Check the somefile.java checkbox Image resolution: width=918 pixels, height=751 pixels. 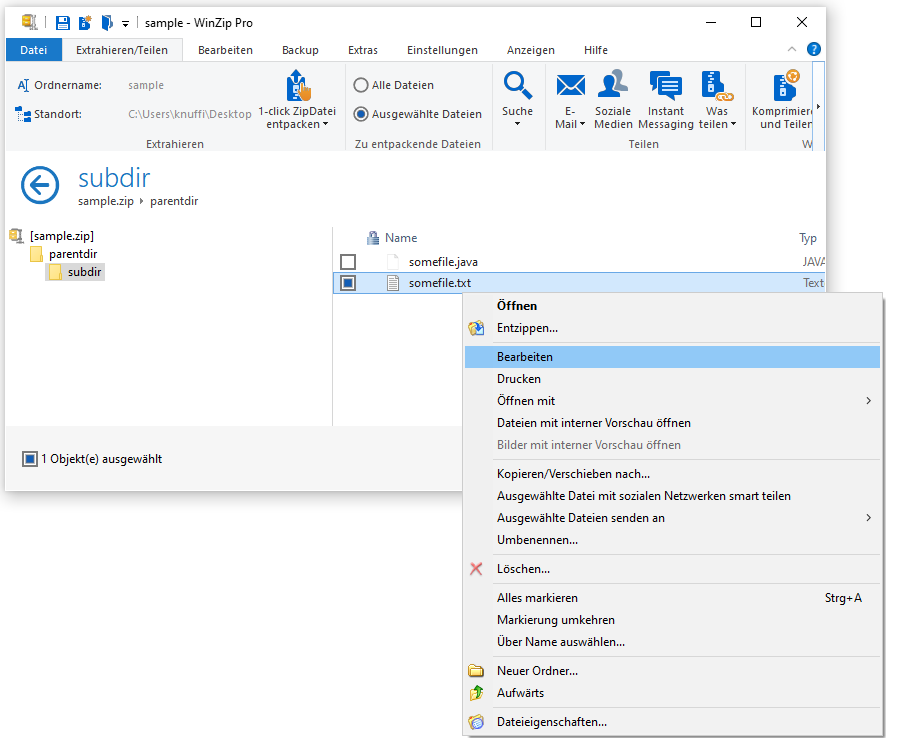(348, 262)
